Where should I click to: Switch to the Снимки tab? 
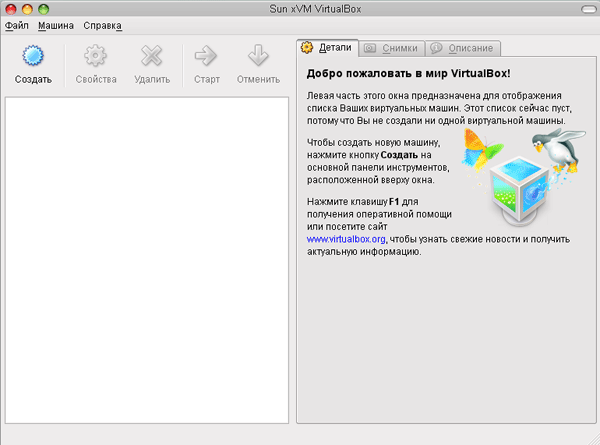(x=392, y=49)
